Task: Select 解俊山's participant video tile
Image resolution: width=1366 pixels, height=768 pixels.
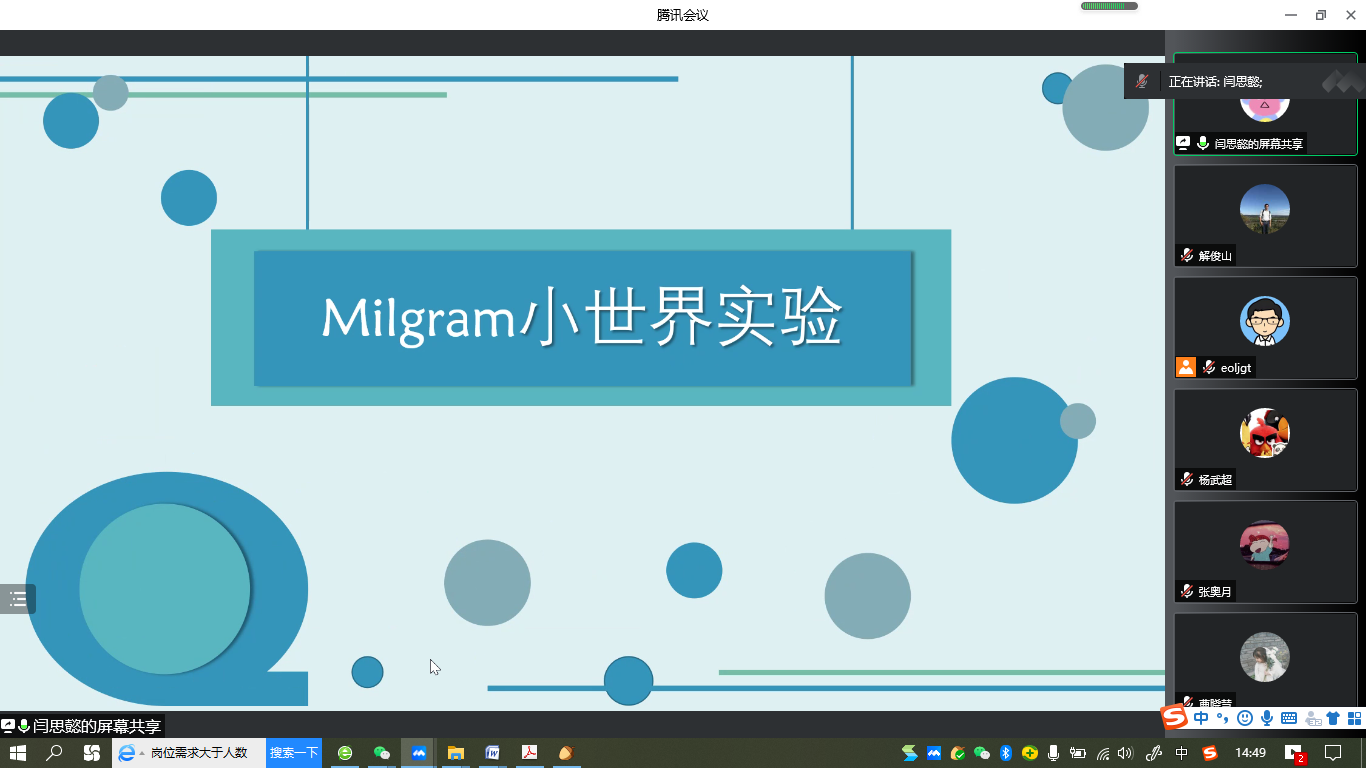Action: pos(1265,215)
